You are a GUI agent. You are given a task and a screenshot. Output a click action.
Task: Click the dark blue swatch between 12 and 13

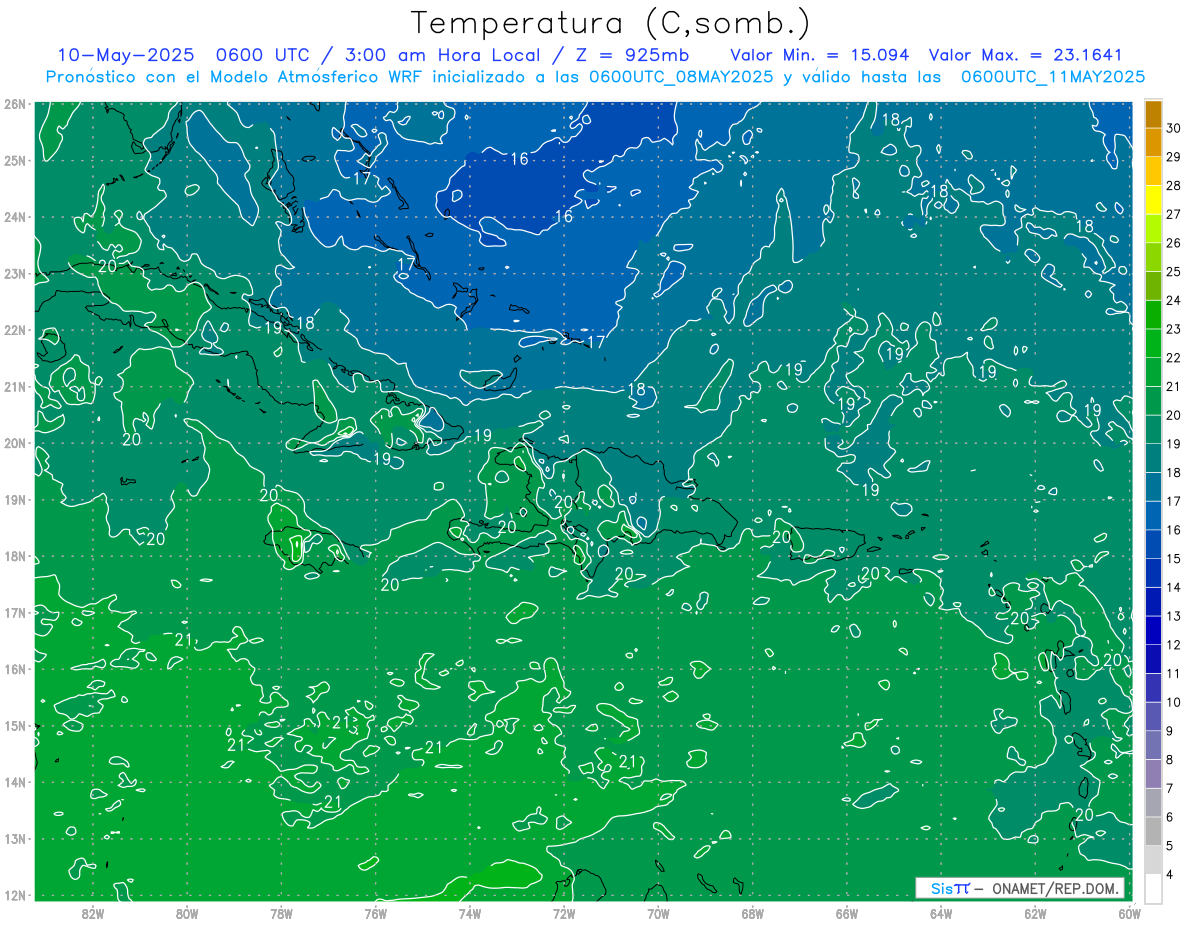1153,630
